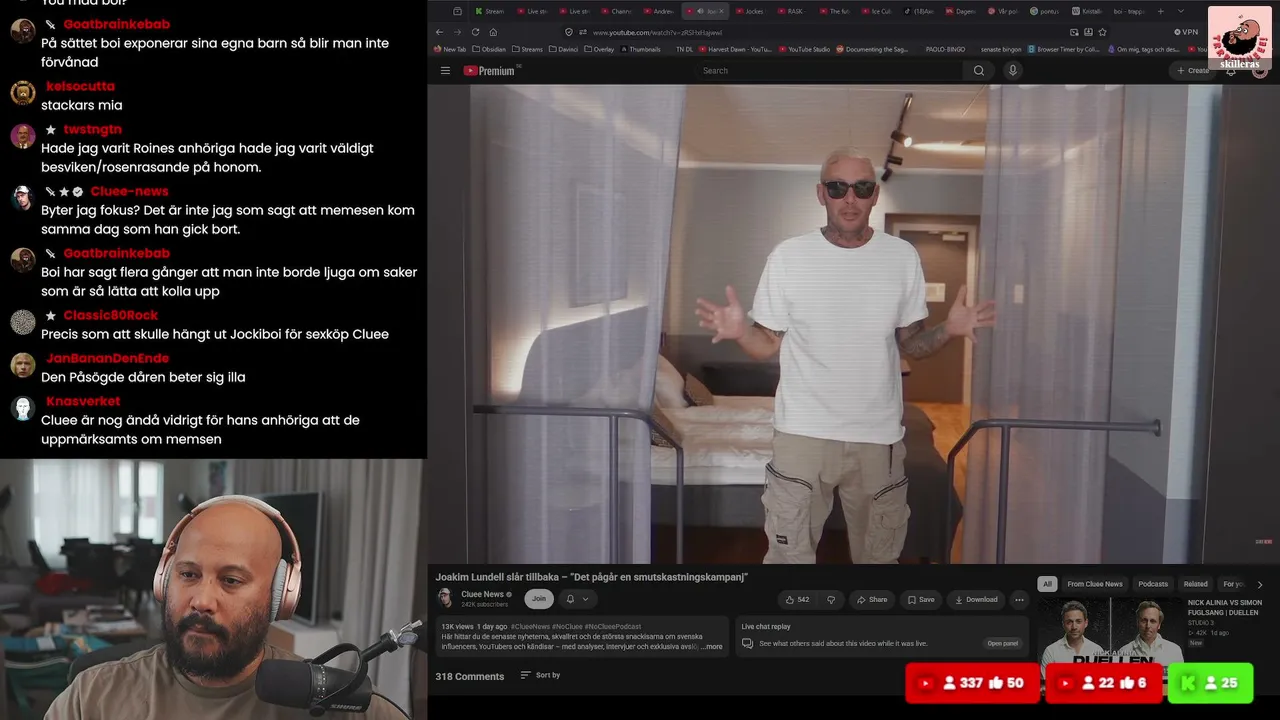Open the browser home page icon
Image resolution: width=1280 pixels, height=720 pixels.
pos(493,32)
